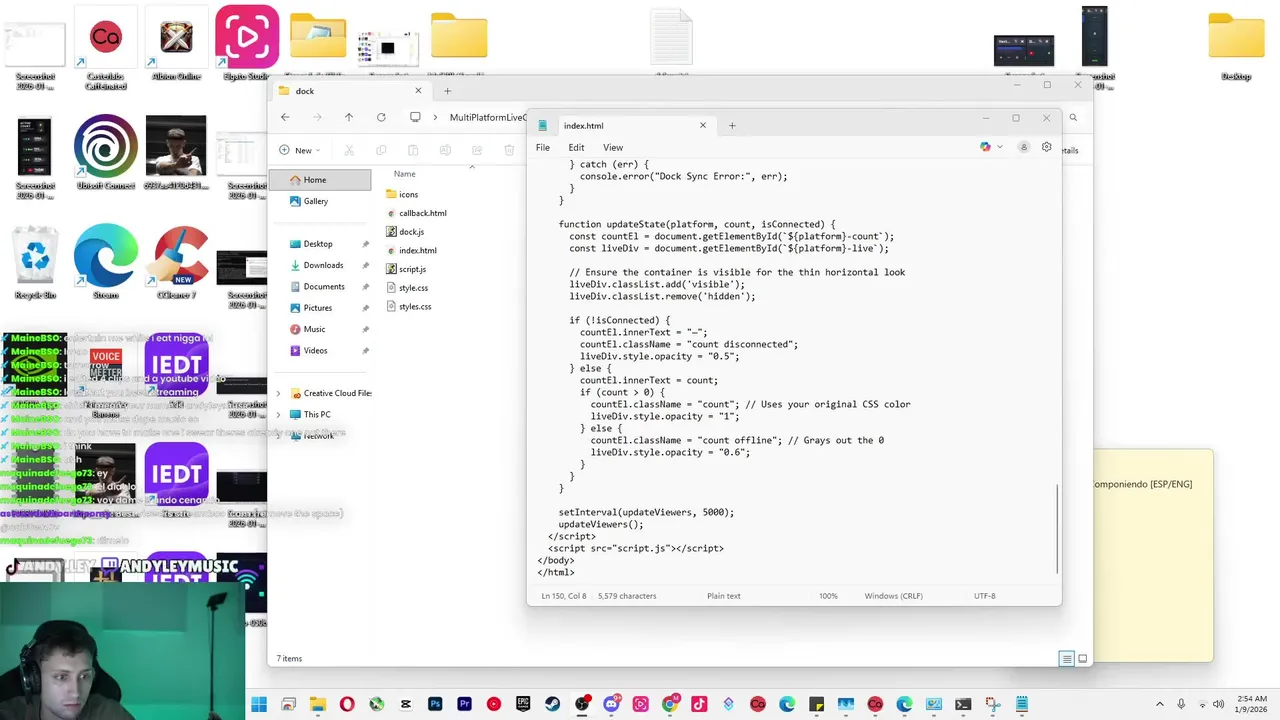
Task: Click Ln 150, Col 8 position indicator
Action: pos(563,596)
